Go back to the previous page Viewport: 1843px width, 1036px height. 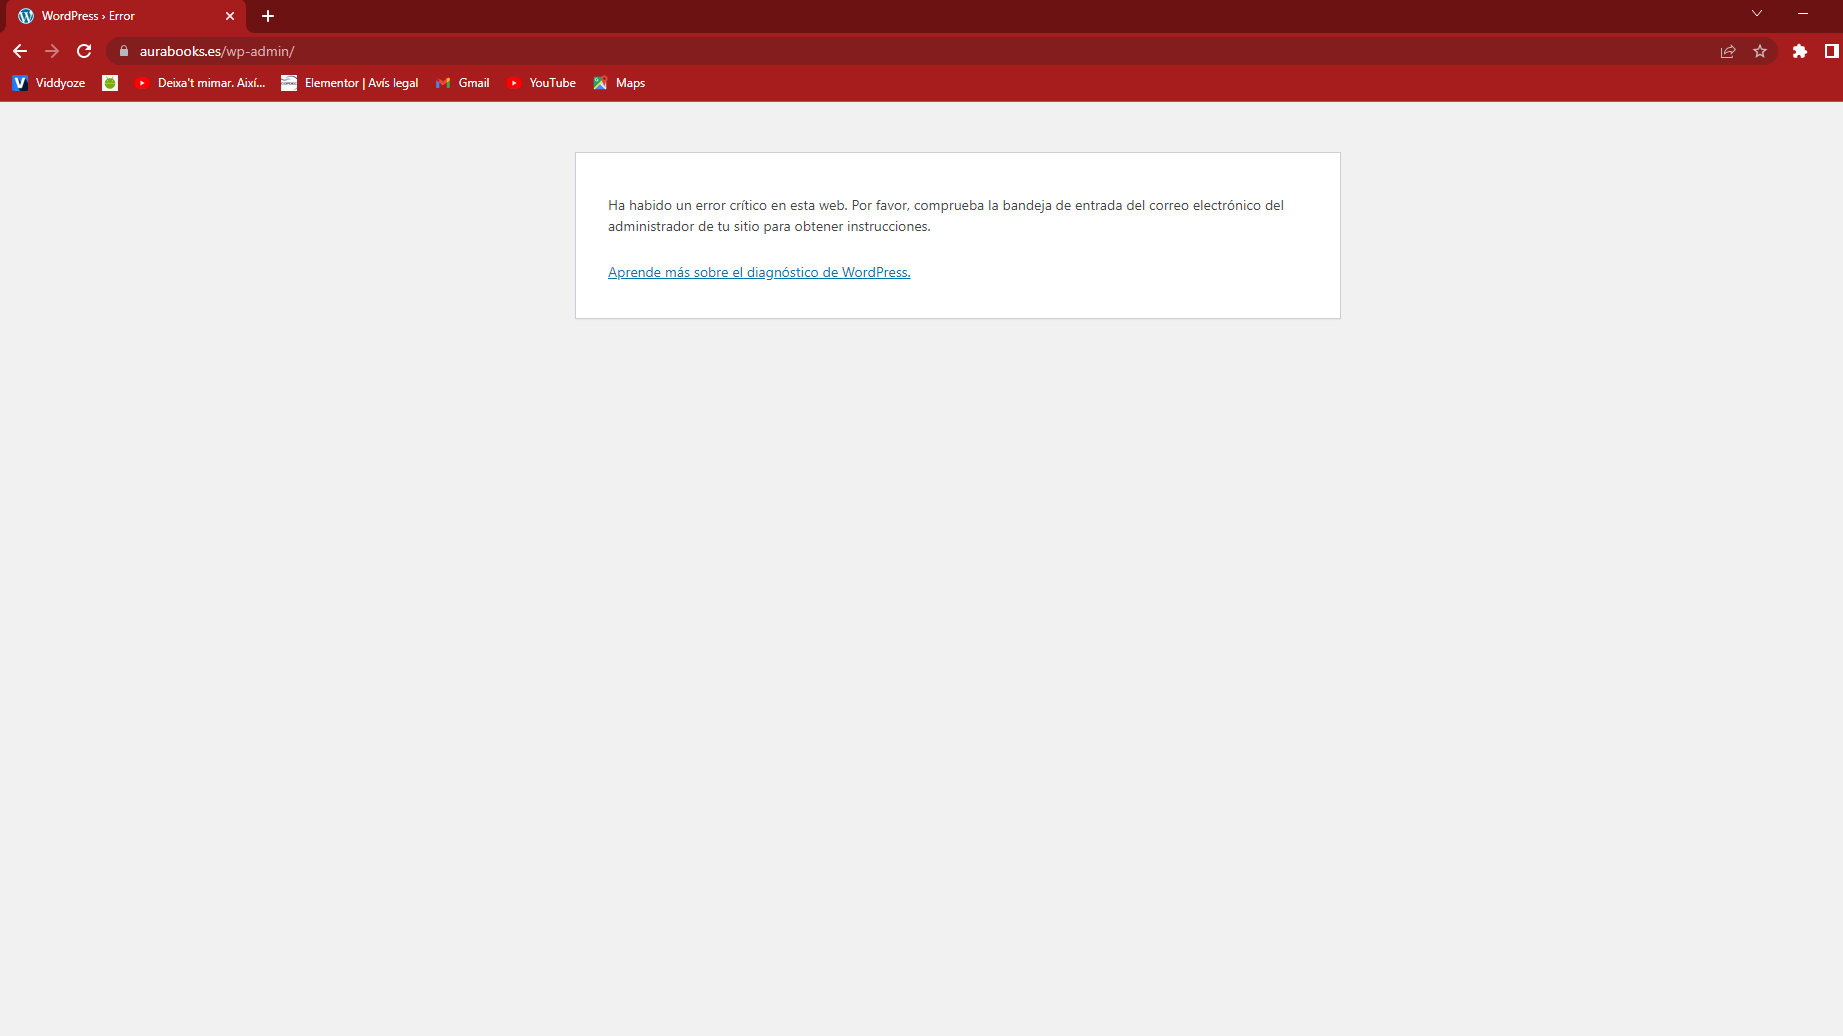click(x=20, y=51)
